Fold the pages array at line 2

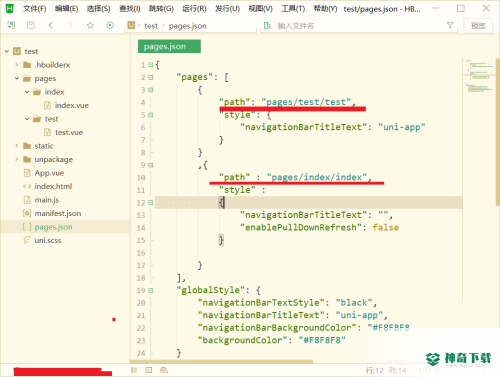tap(151, 77)
